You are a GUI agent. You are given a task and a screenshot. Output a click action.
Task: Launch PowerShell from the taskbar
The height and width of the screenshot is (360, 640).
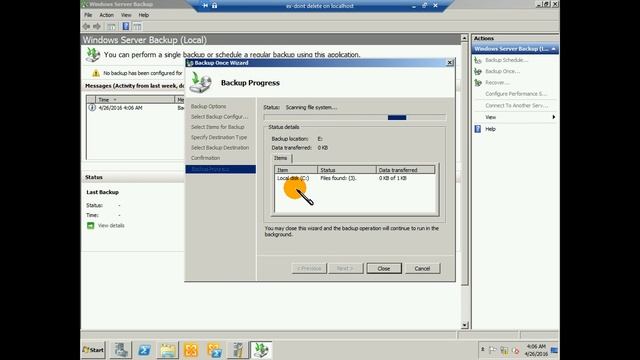[x=144, y=350]
